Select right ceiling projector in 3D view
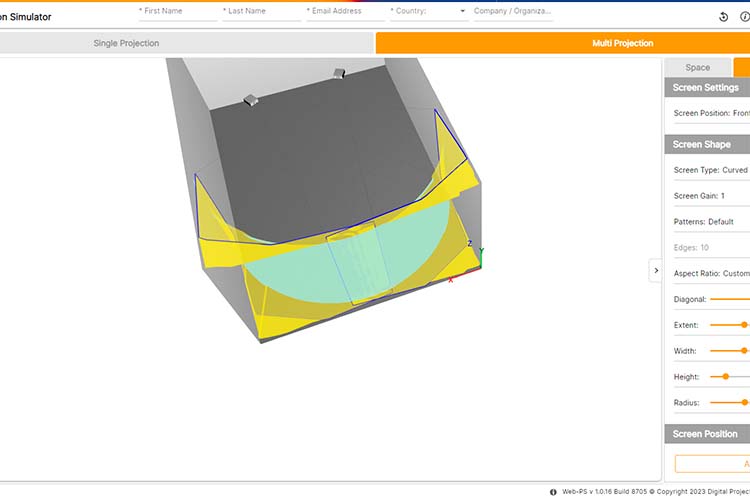The image size is (750, 500). (x=339, y=73)
